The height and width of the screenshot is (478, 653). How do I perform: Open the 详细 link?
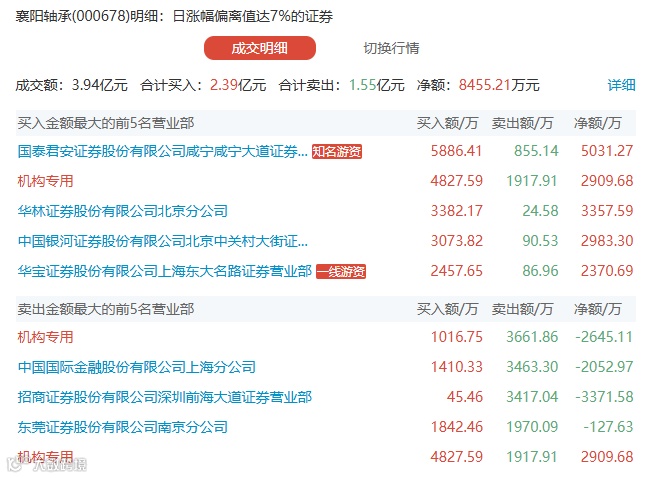621,85
